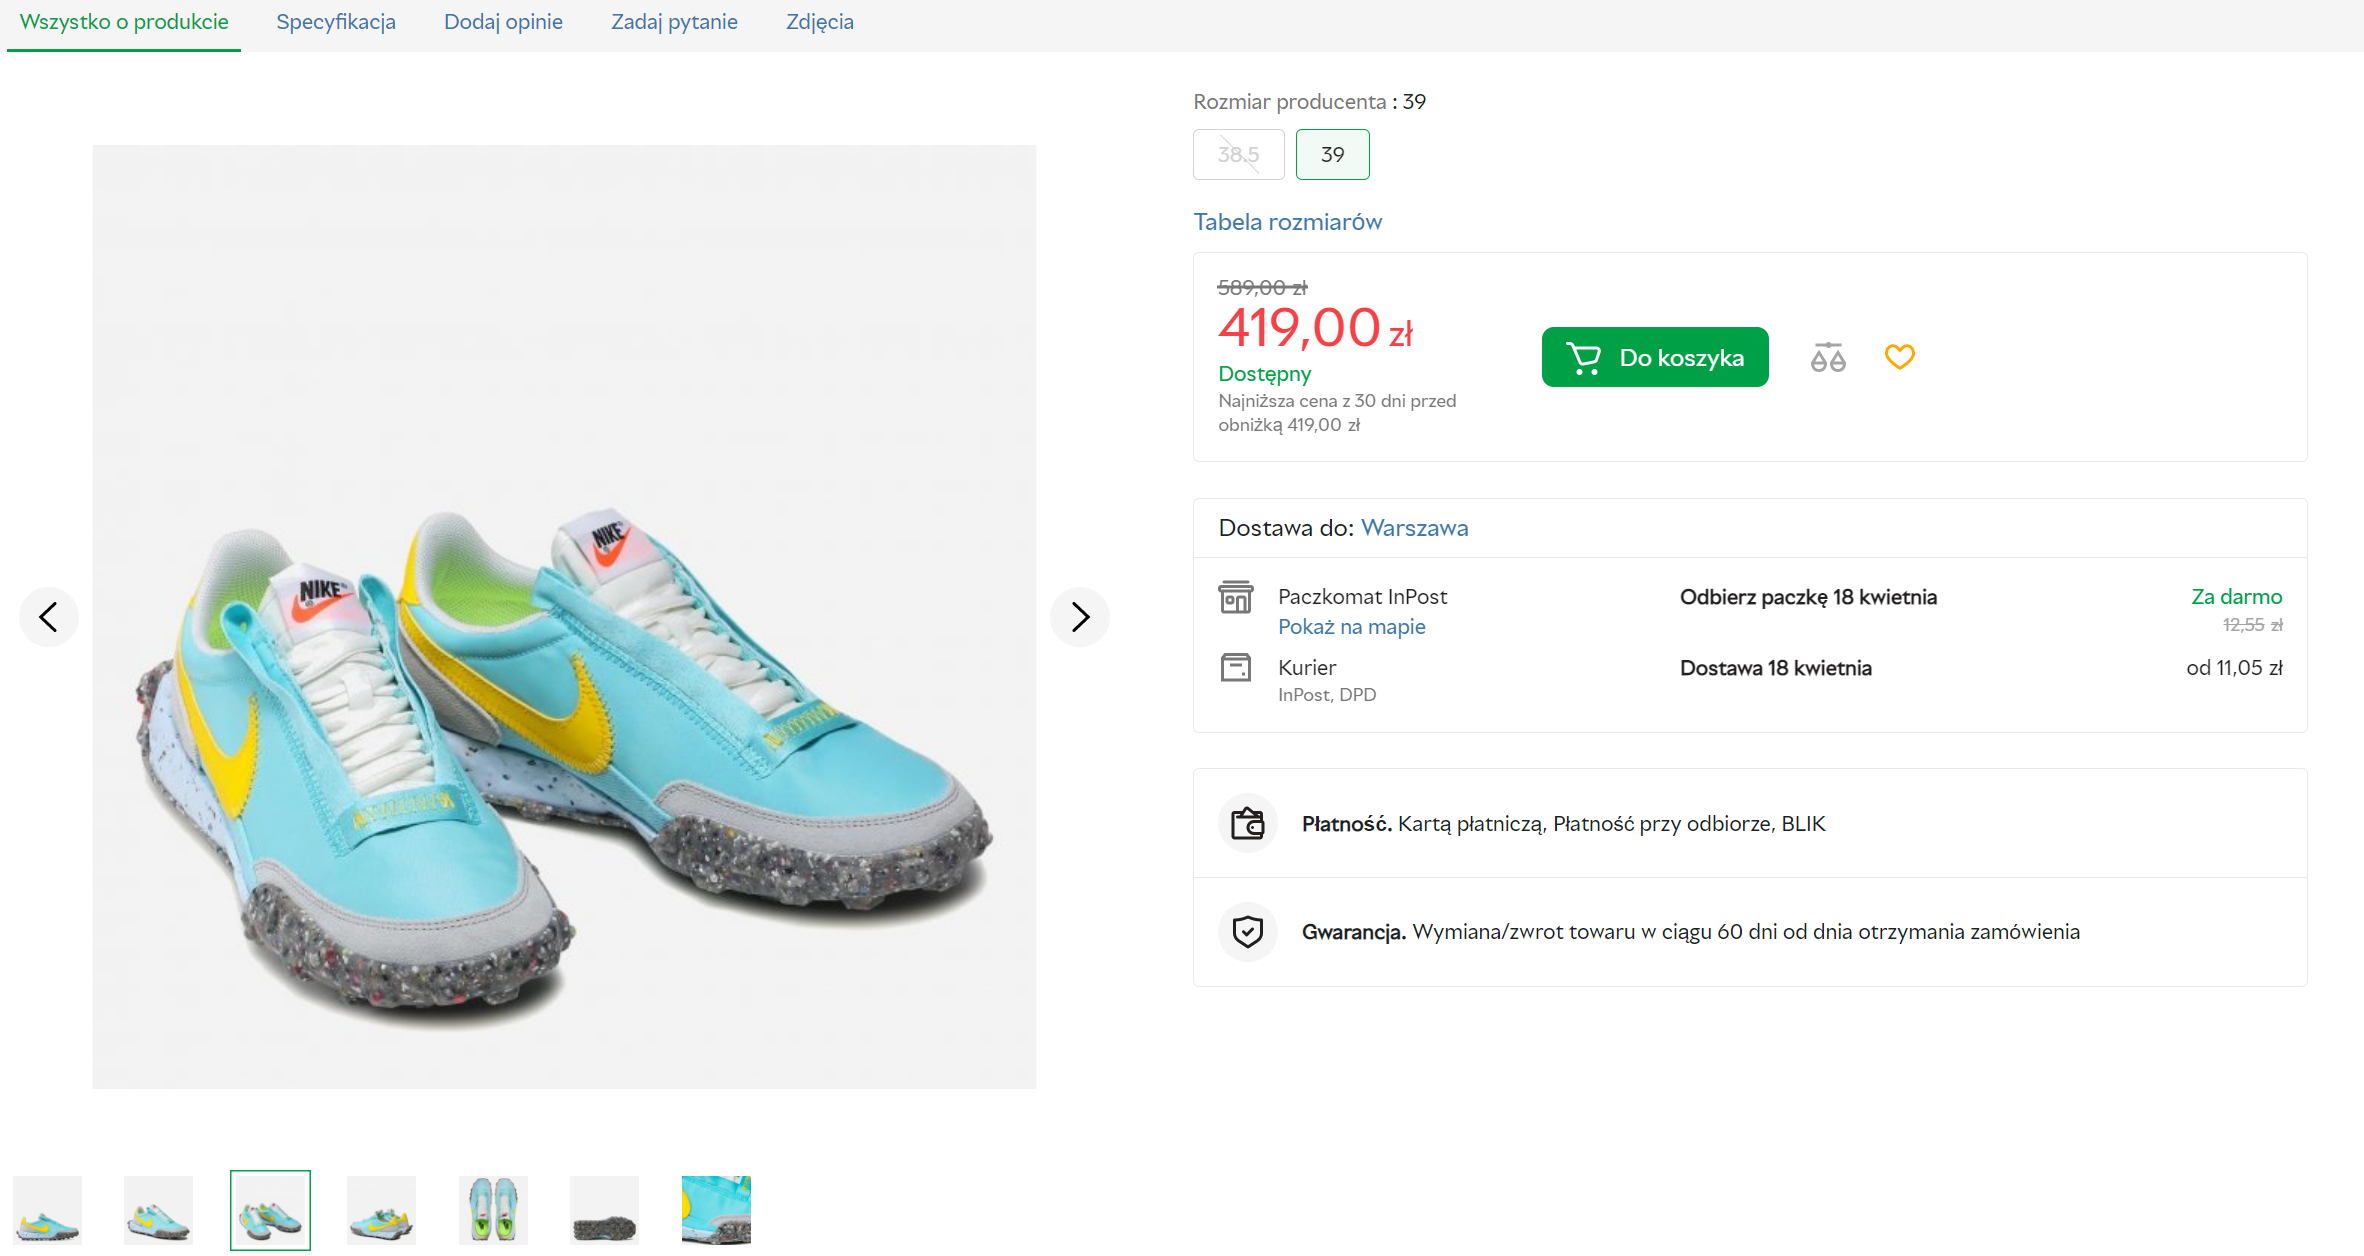Select size 39 option
This screenshot has height=1256, width=2364.
coord(1332,155)
